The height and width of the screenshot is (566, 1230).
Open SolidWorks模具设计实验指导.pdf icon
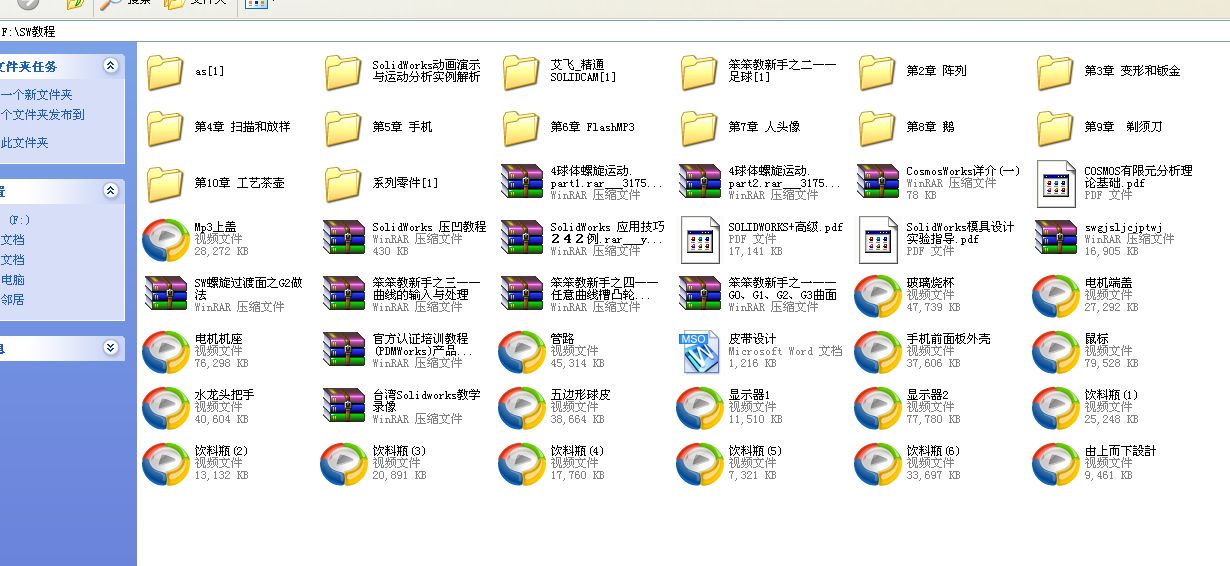tap(877, 240)
